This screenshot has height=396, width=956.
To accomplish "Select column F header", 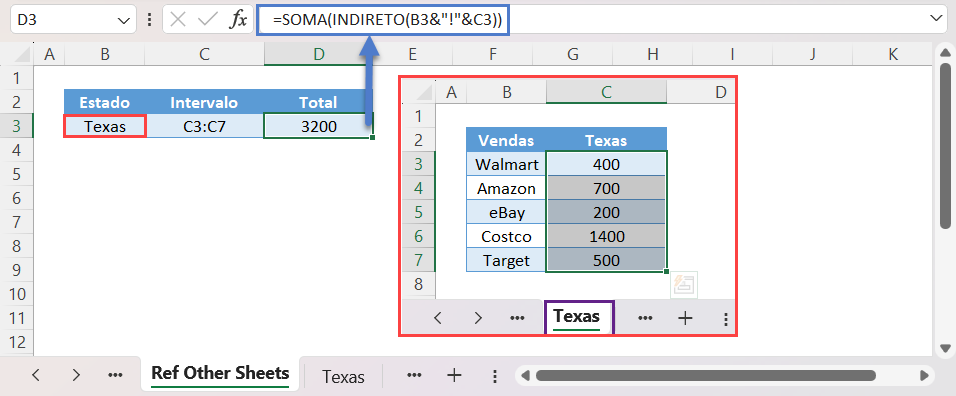I will pos(492,55).
